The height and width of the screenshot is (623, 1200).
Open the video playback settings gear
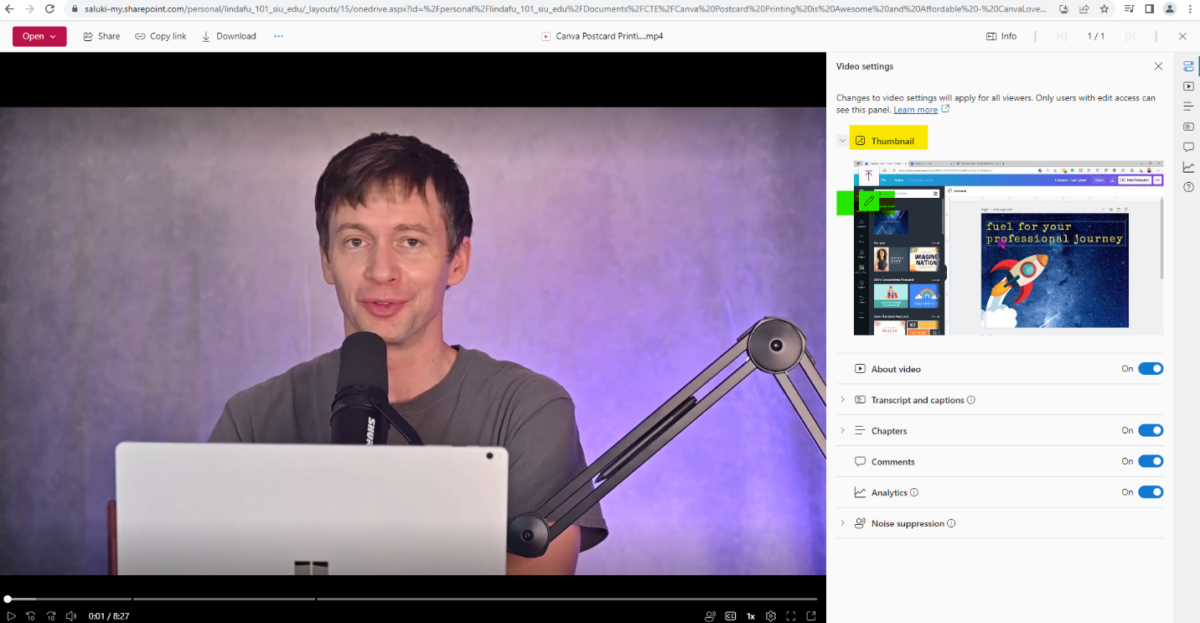[x=770, y=615]
